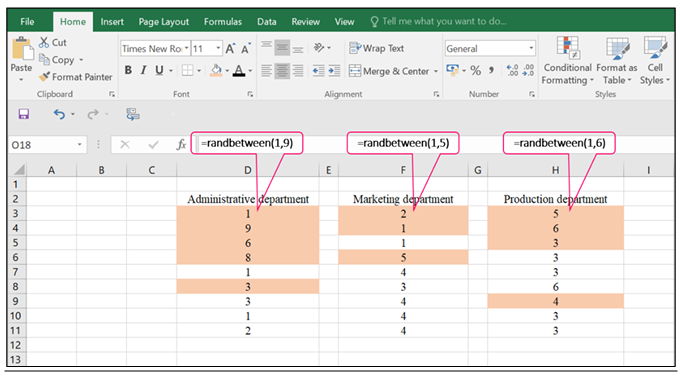Expand the General number format dropdown
The height and width of the screenshot is (377, 680).
531,48
